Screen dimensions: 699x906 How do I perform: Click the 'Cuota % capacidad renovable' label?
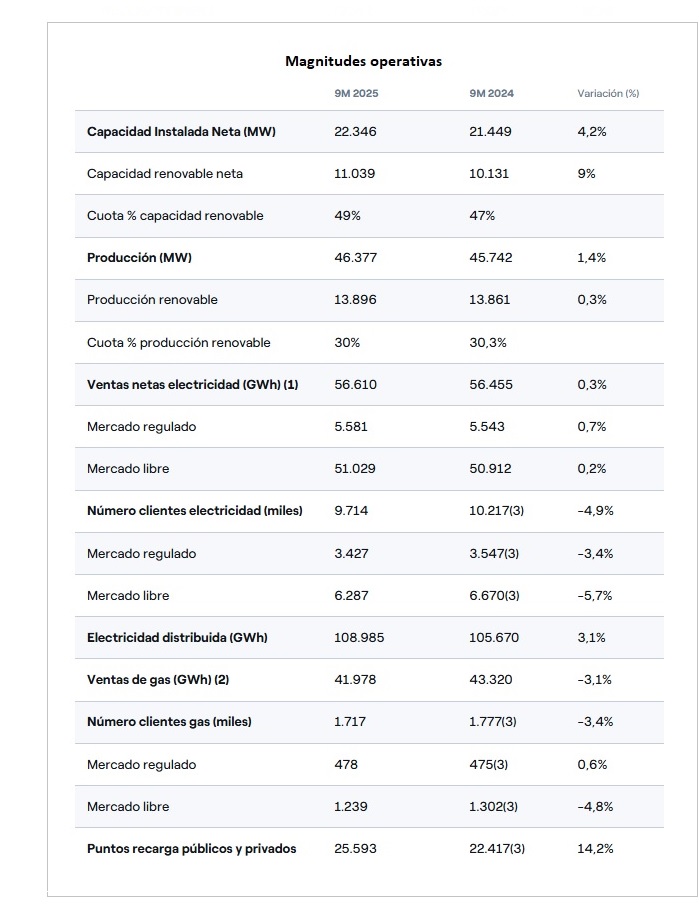(175, 216)
